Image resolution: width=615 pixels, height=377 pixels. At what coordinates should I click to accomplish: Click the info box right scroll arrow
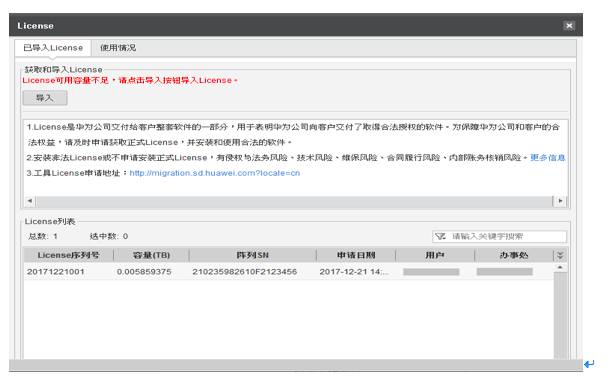(560, 201)
